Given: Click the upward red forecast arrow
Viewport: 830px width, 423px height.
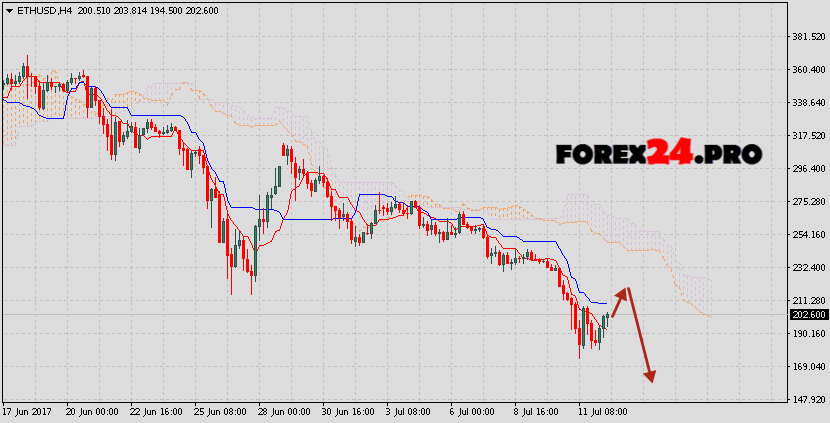Looking at the screenshot, I should tap(620, 301).
